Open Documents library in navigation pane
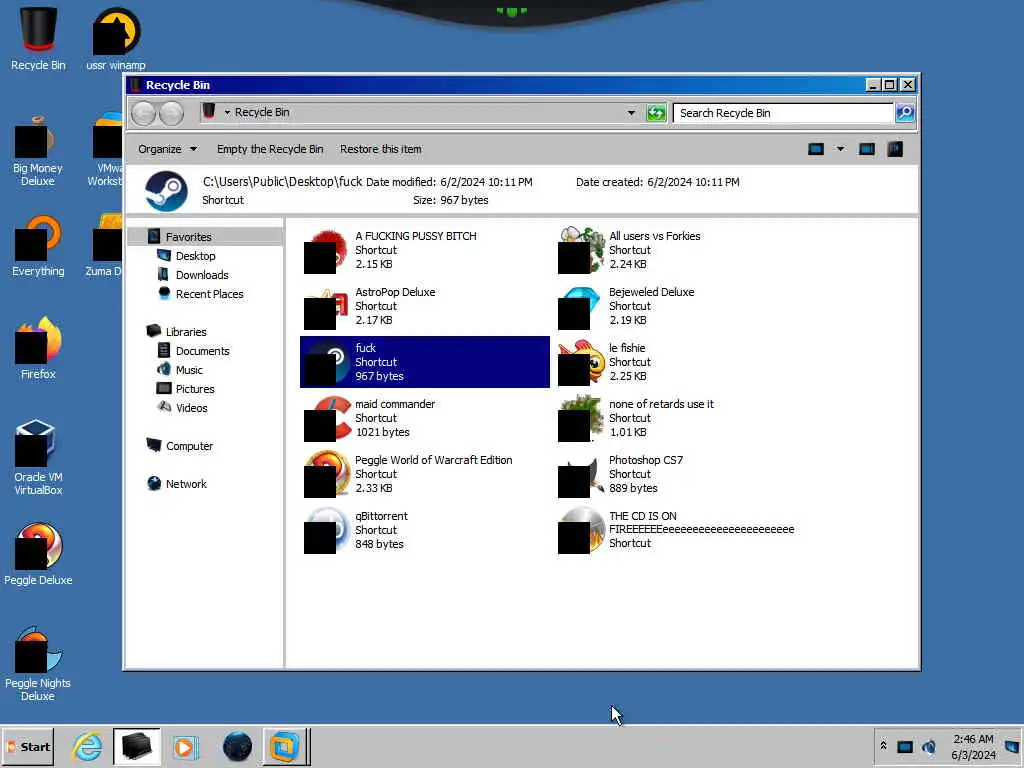 click(202, 351)
